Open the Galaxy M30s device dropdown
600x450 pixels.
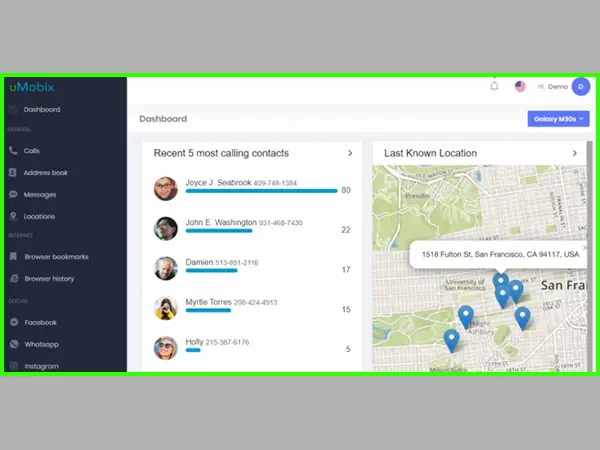click(558, 119)
